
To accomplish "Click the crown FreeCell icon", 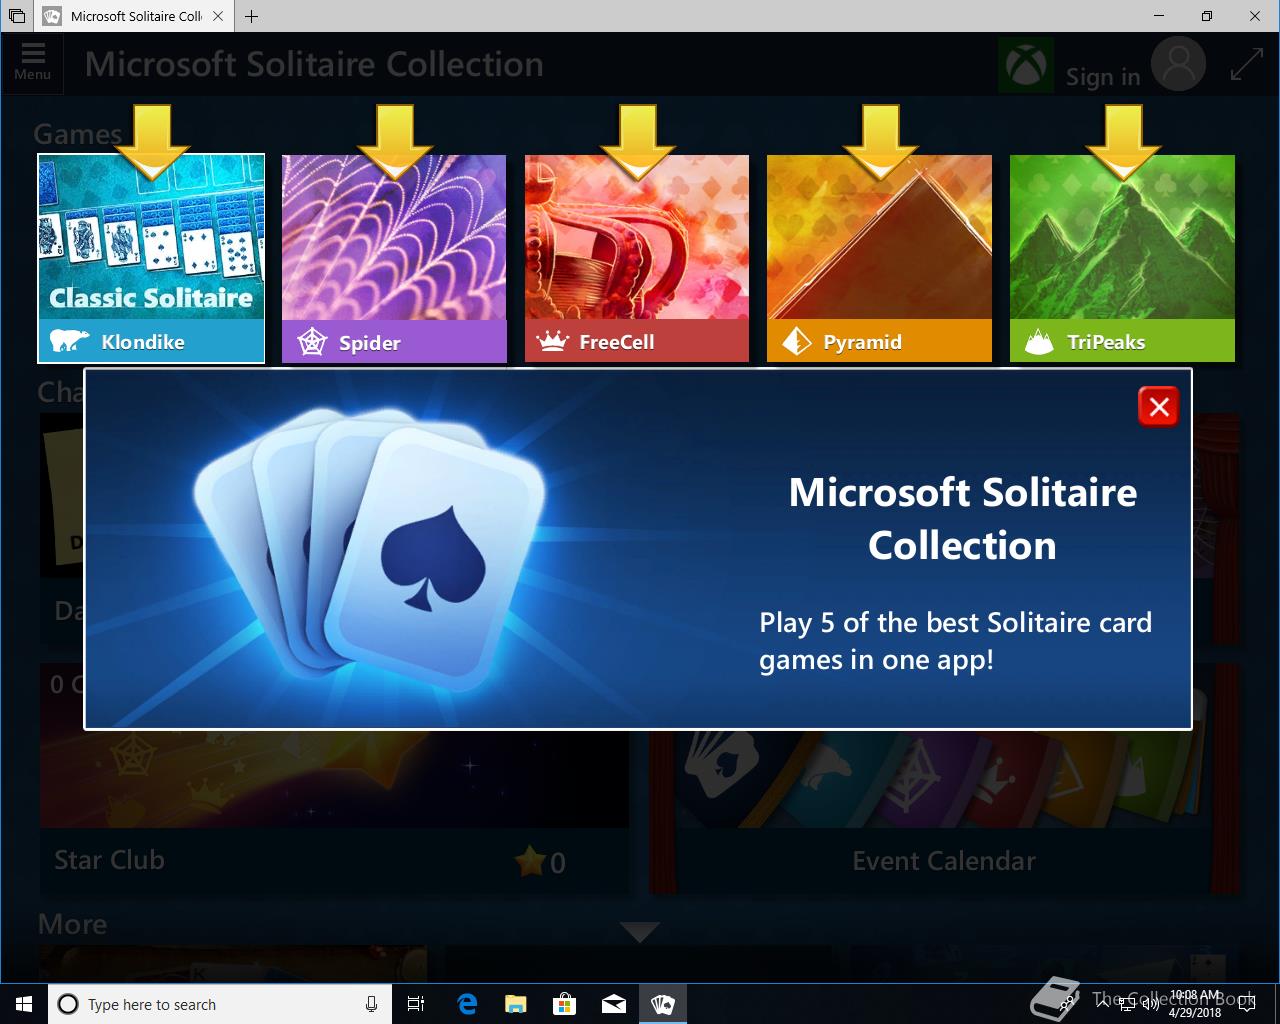I will [552, 341].
